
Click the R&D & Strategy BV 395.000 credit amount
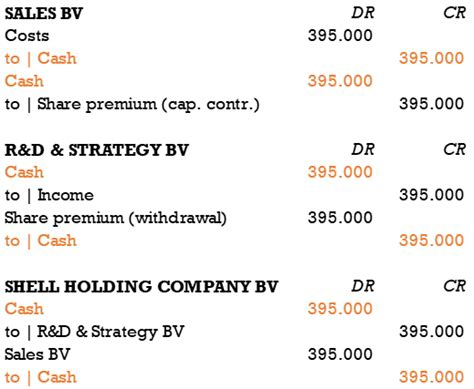coord(431,332)
